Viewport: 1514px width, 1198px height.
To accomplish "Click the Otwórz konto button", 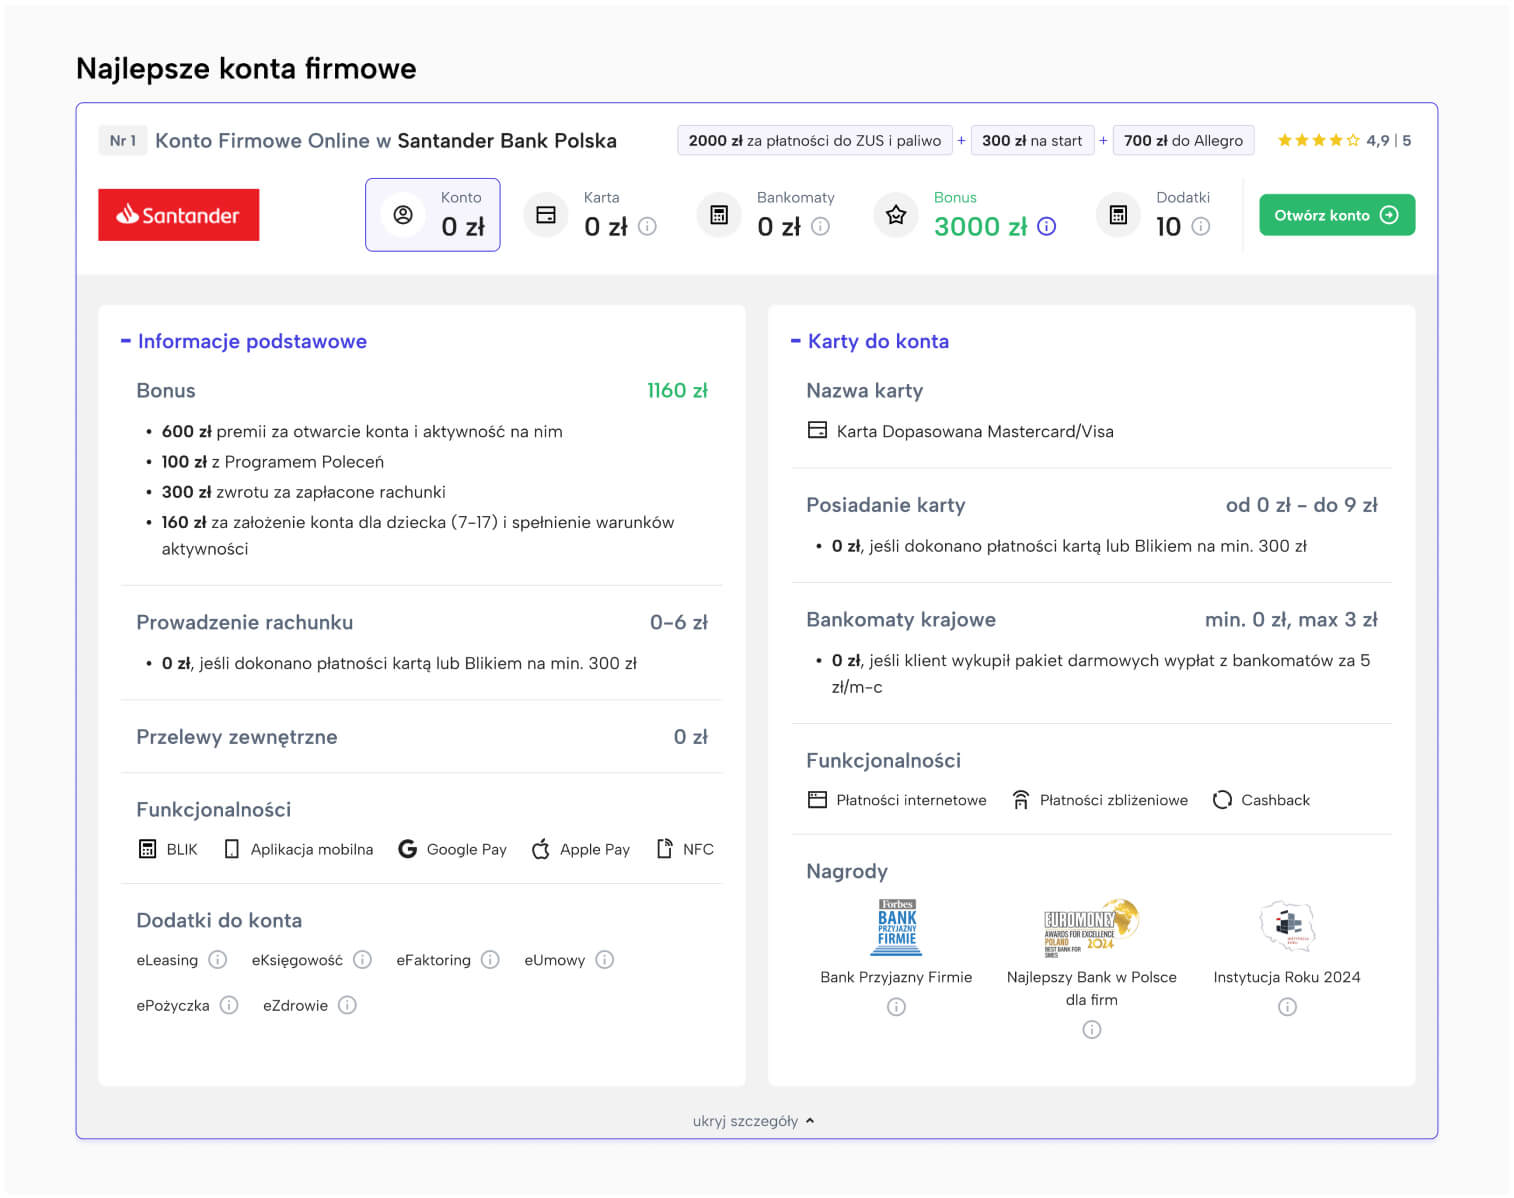I will coord(1336,215).
